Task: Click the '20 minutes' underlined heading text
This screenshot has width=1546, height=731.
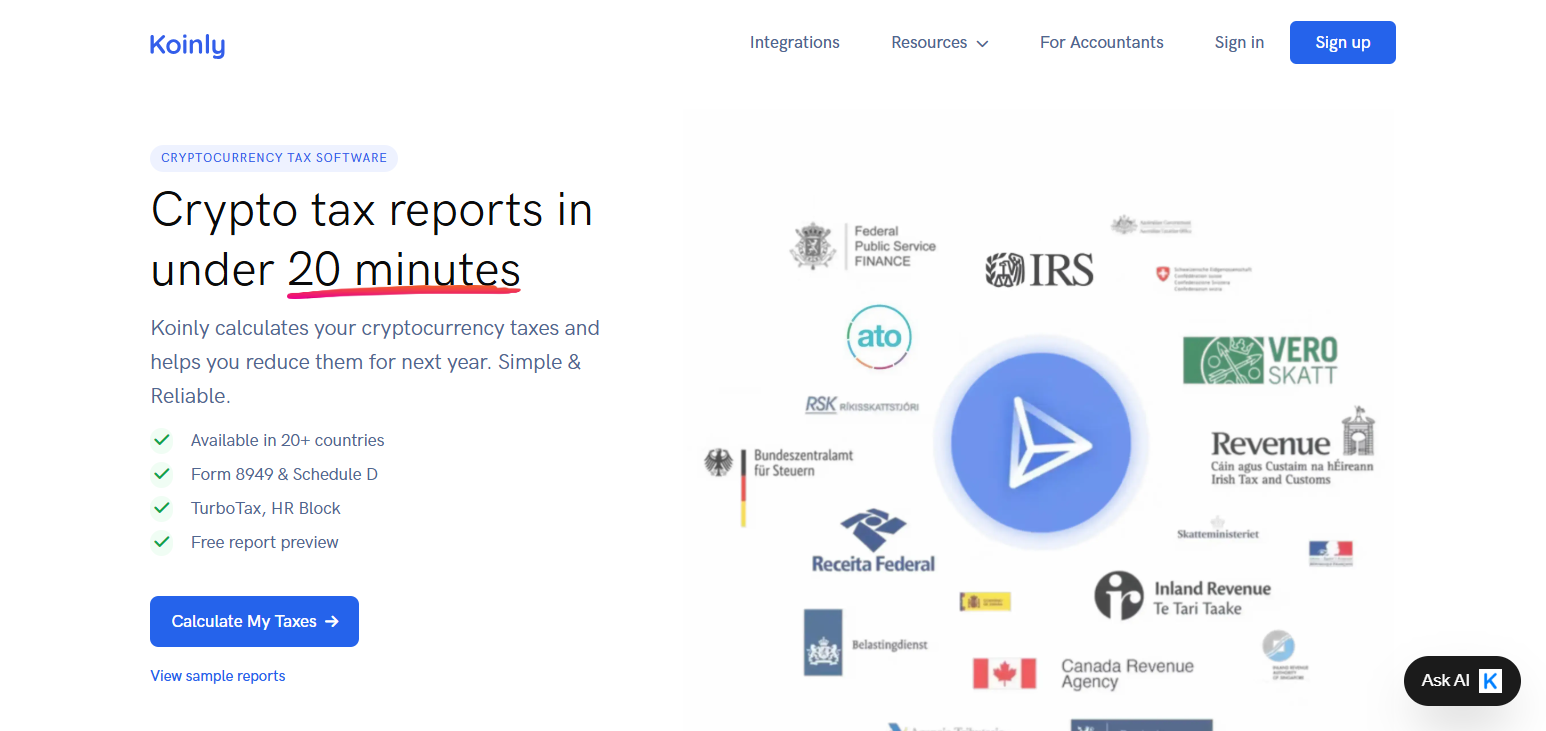Action: (x=404, y=271)
